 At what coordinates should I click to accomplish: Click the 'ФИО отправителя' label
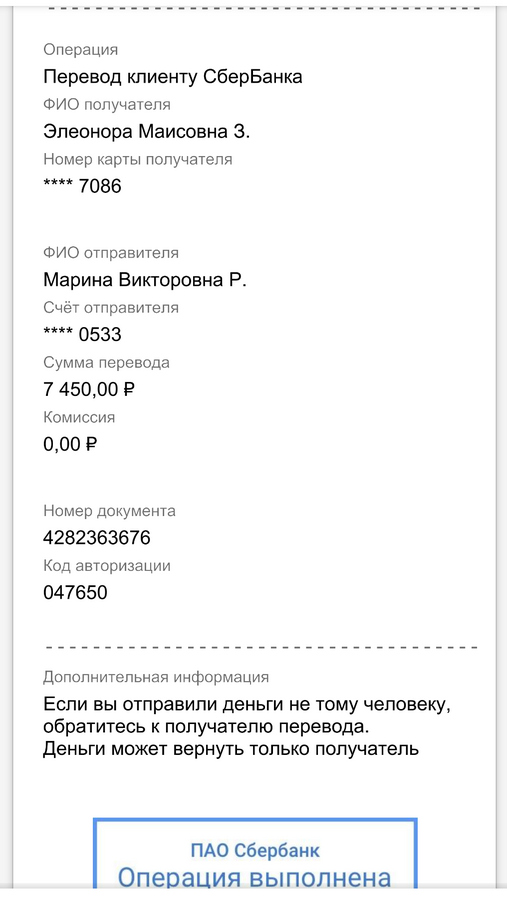[111, 253]
